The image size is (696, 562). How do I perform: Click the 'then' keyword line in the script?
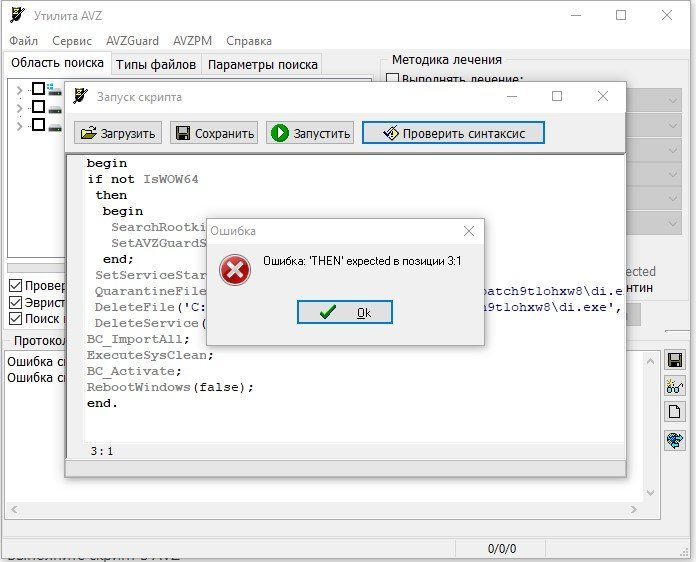pyautogui.click(x=111, y=195)
